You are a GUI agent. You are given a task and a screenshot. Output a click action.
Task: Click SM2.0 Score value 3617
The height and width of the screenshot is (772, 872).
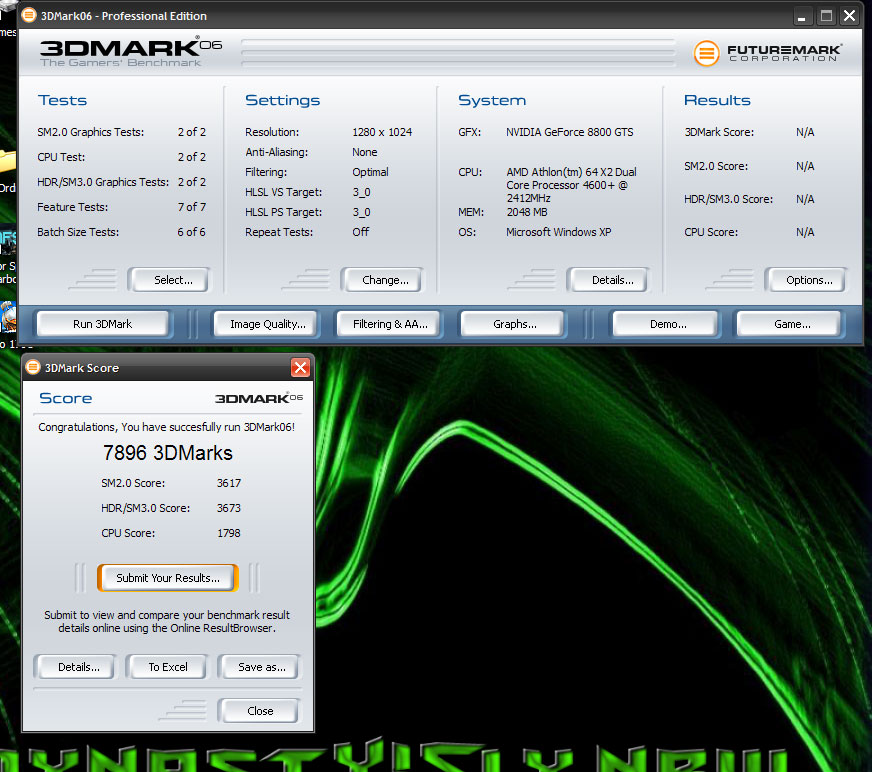229,483
